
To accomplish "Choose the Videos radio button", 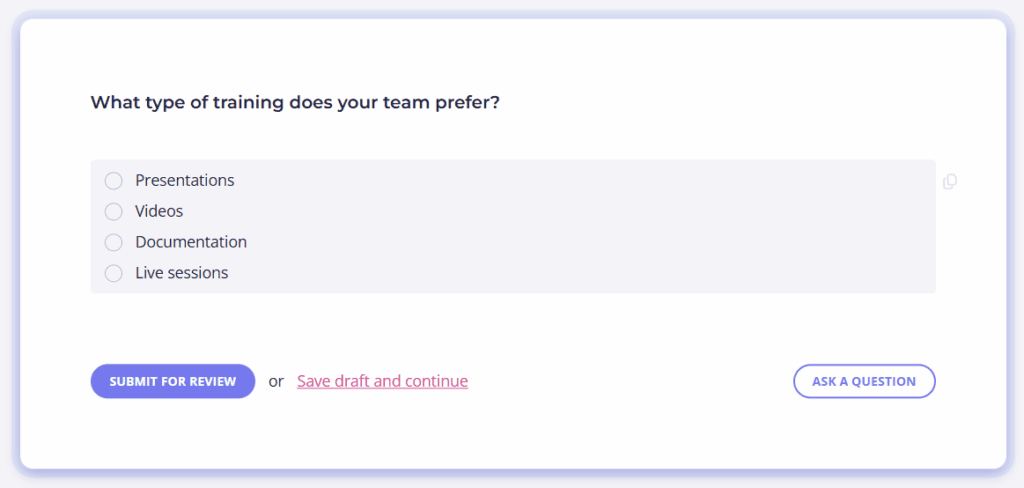I will point(114,212).
